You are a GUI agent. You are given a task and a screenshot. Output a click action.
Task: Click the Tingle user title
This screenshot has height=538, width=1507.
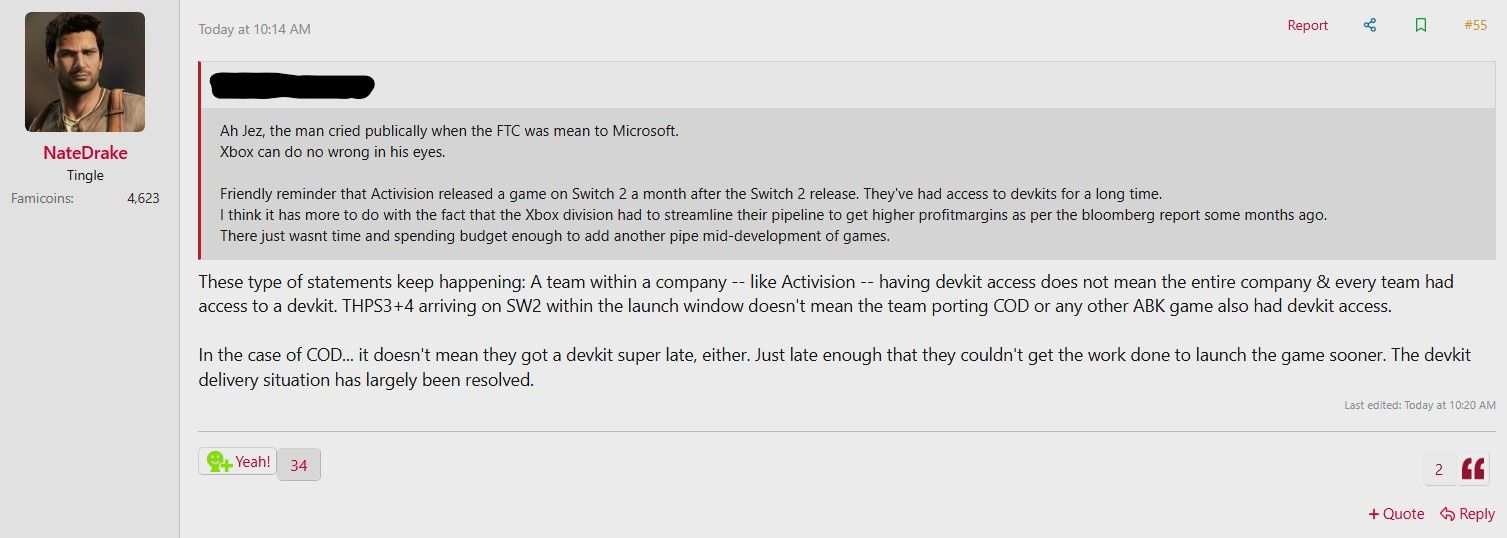[x=85, y=176]
